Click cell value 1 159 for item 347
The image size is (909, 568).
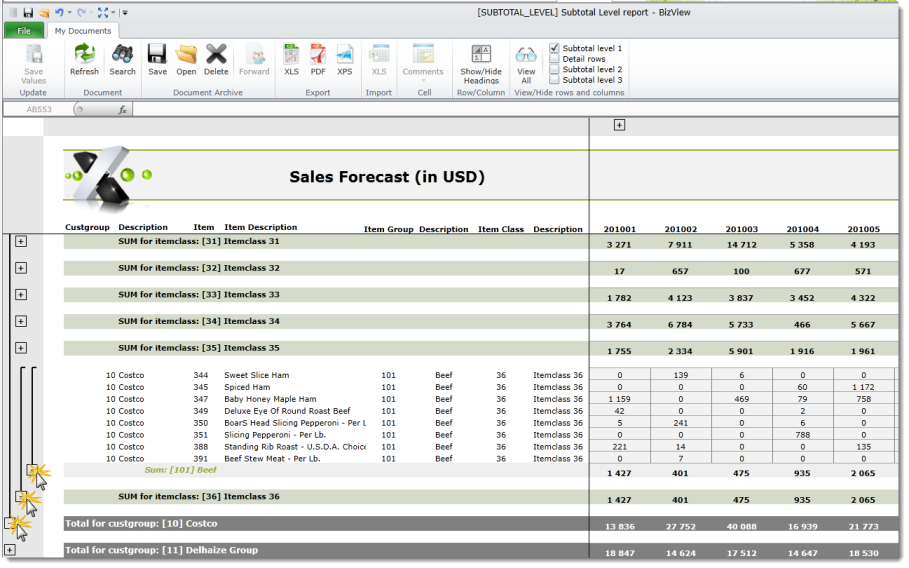coord(619,399)
